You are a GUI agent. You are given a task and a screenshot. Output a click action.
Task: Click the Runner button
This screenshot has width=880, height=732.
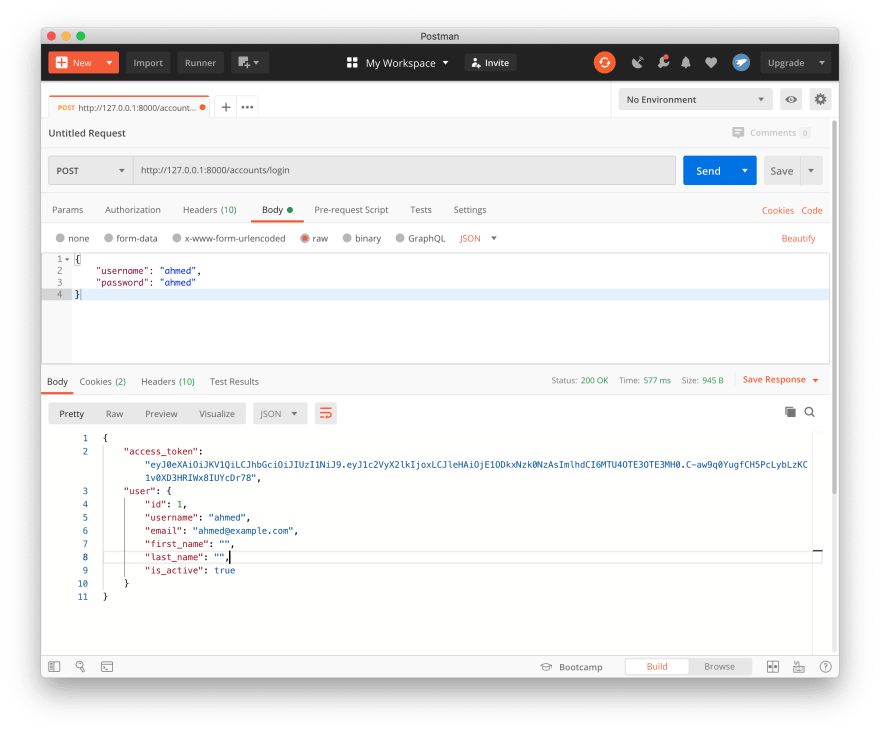[200, 62]
